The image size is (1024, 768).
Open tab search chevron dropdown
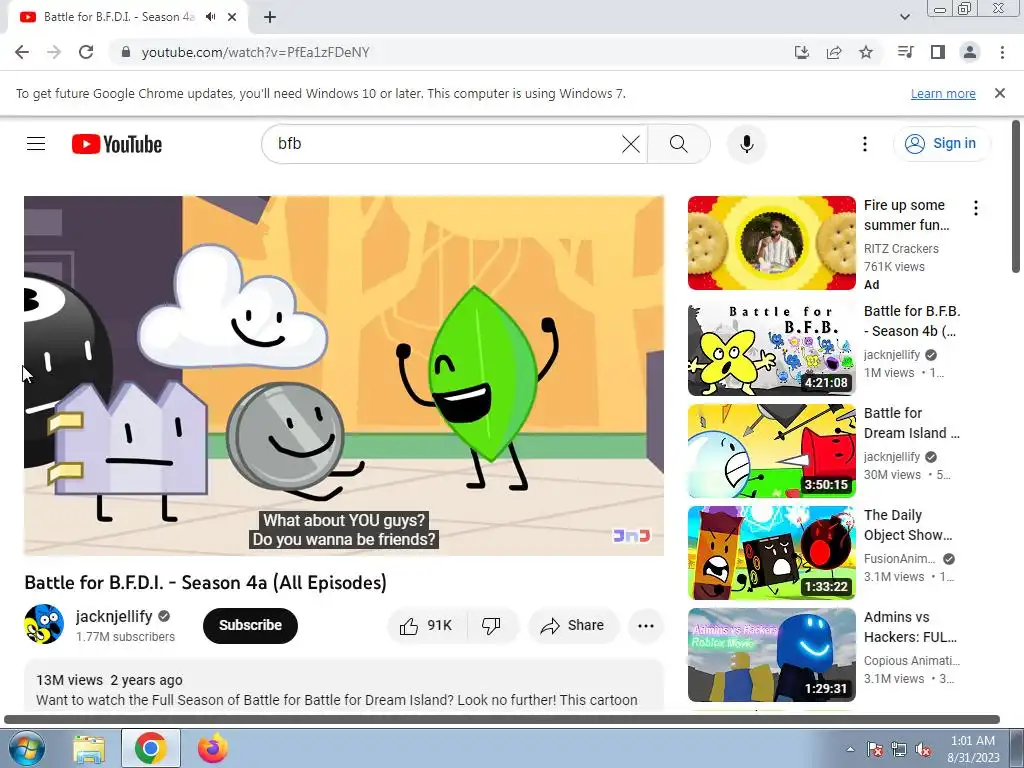click(x=905, y=17)
